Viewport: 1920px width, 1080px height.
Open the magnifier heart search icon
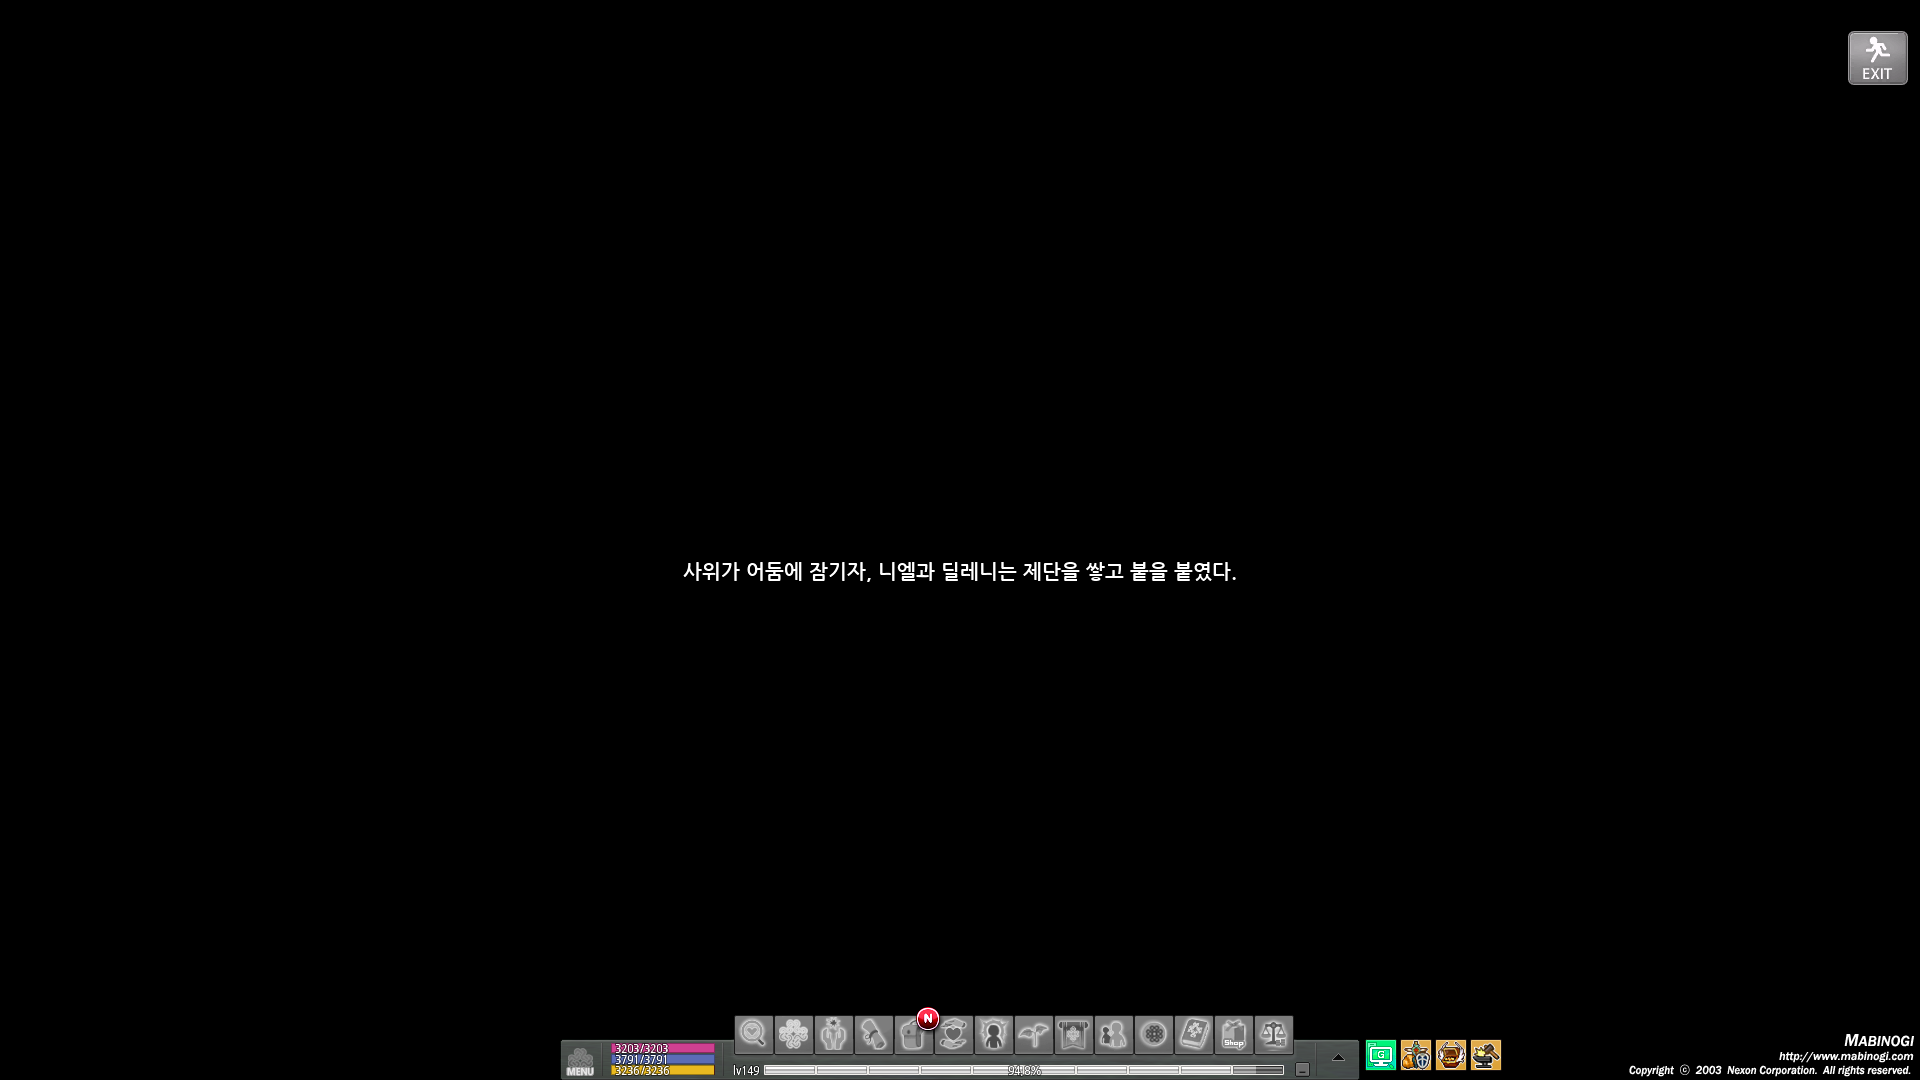click(753, 1034)
